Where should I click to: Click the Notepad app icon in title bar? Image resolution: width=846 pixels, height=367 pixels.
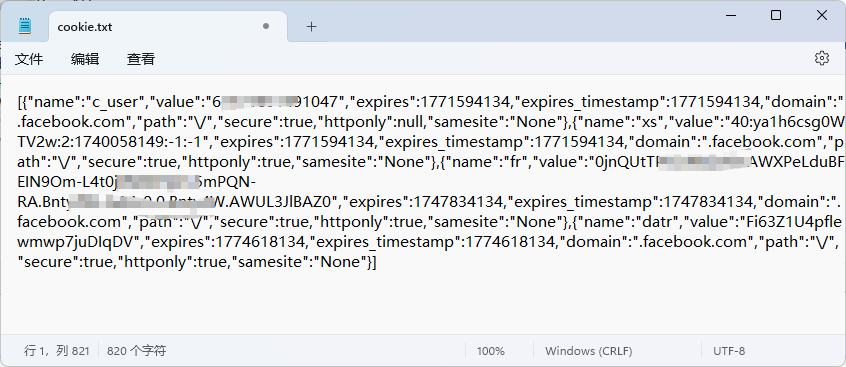coord(25,26)
